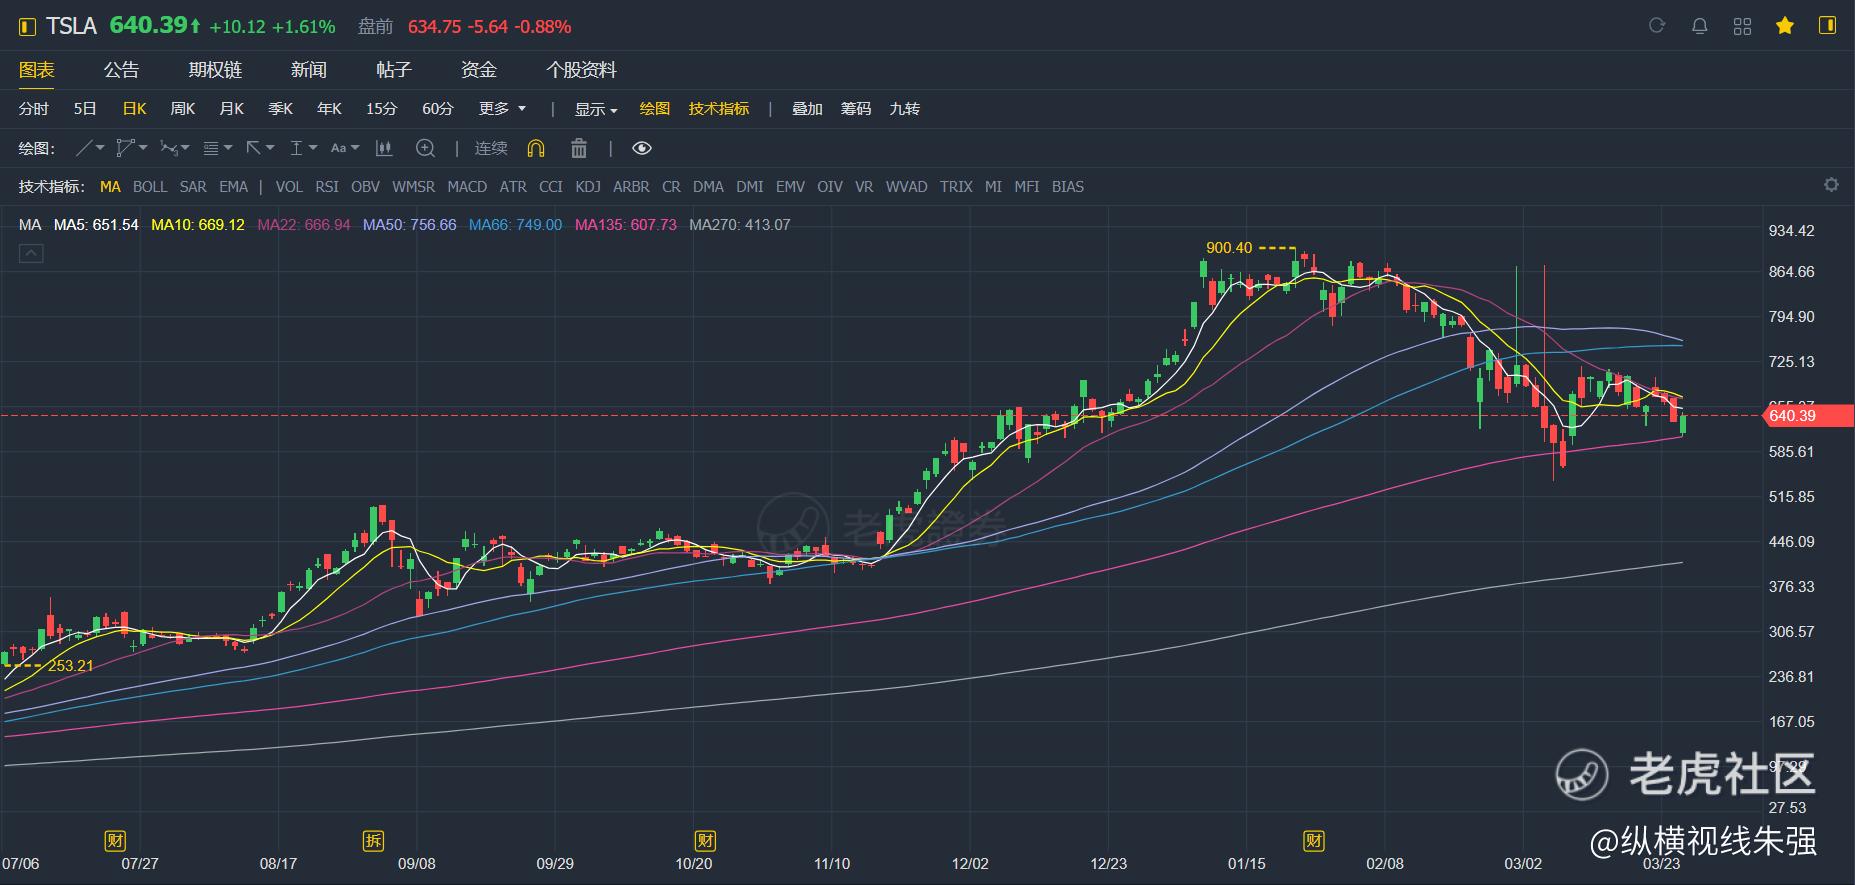This screenshot has height=885, width=1855.
Task: Click the zoom-in magnifier tool
Action: tap(426, 148)
